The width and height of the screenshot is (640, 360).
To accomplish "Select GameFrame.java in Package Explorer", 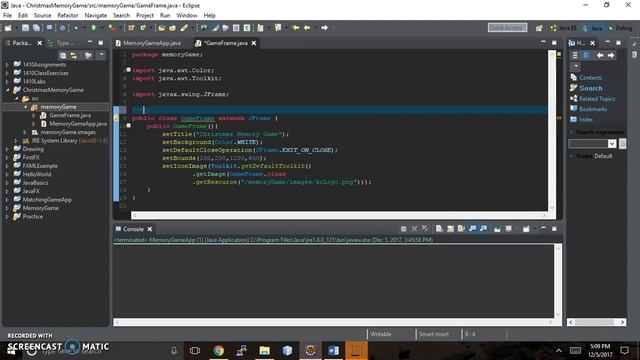I will tap(70, 116).
